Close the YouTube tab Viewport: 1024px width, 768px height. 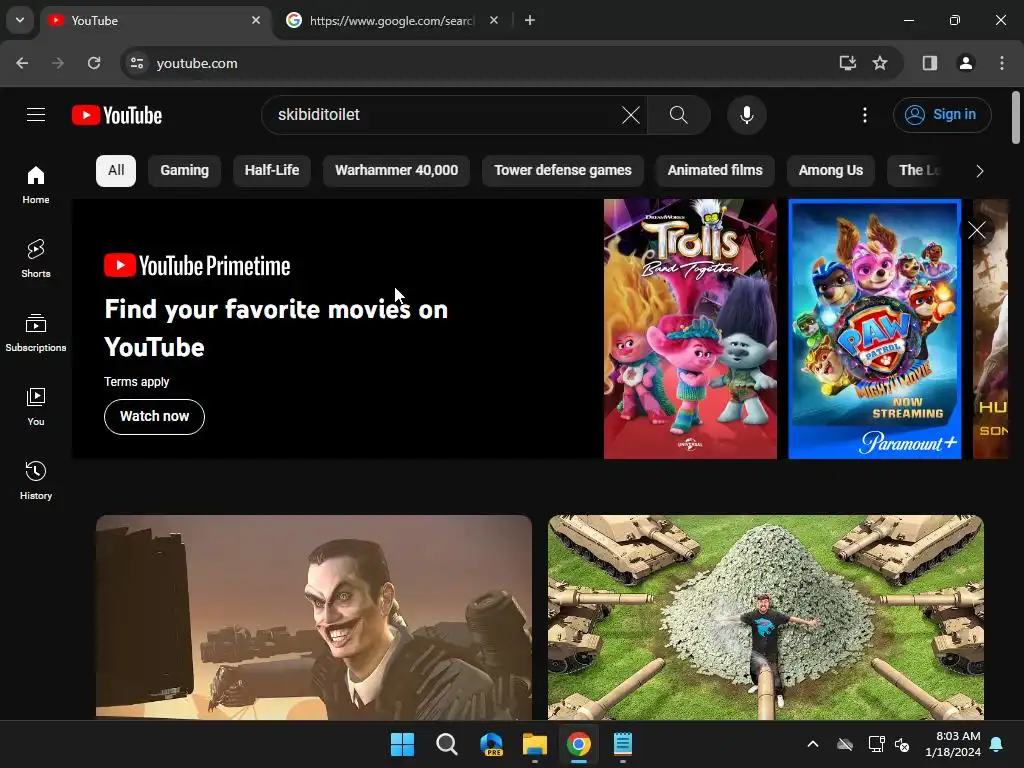point(256,20)
